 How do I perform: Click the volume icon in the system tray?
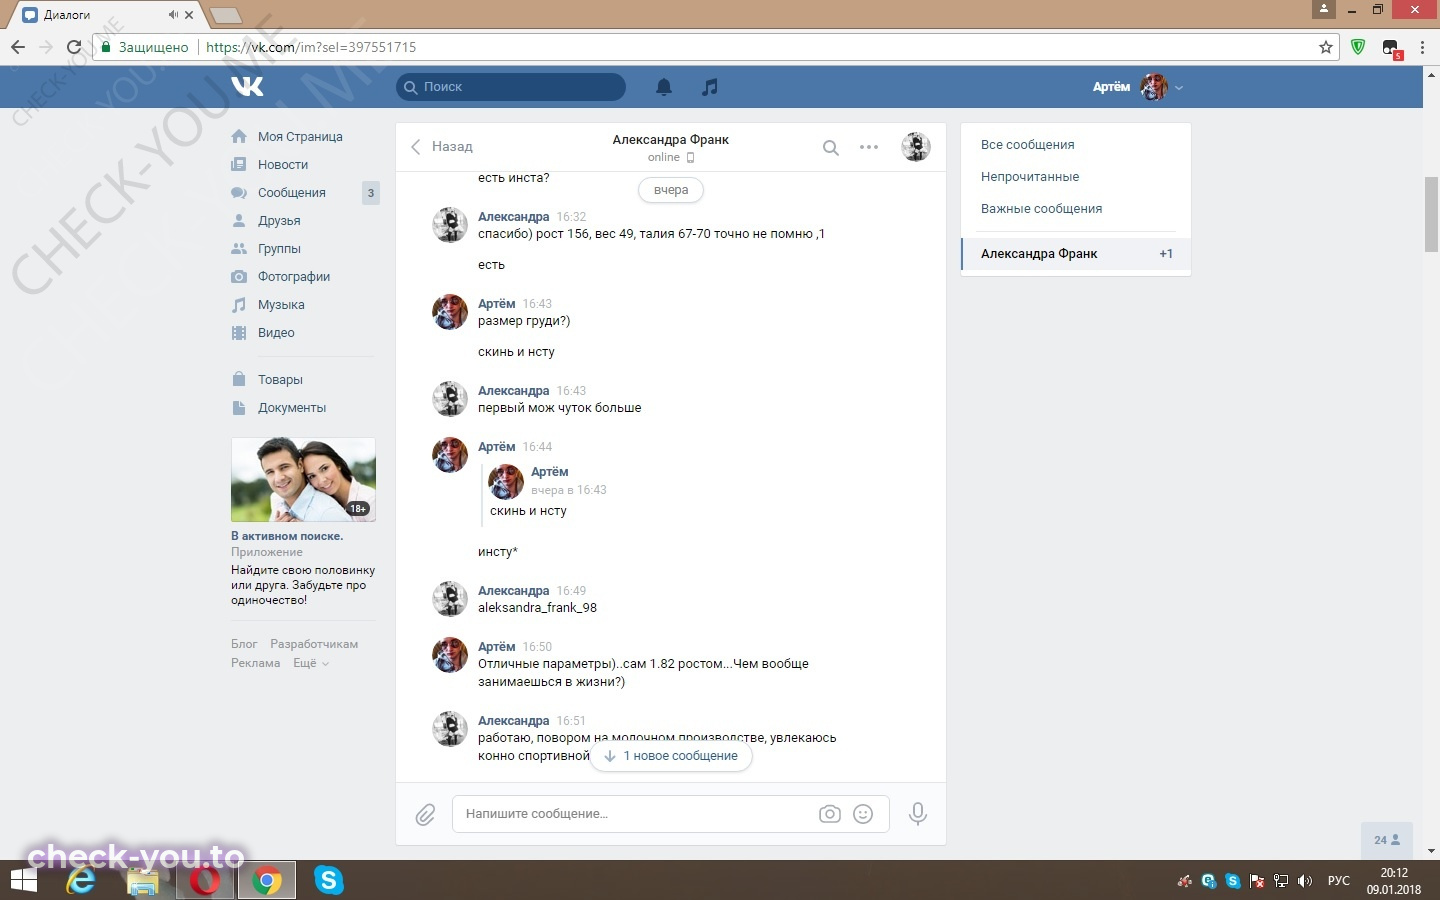[x=1305, y=881]
